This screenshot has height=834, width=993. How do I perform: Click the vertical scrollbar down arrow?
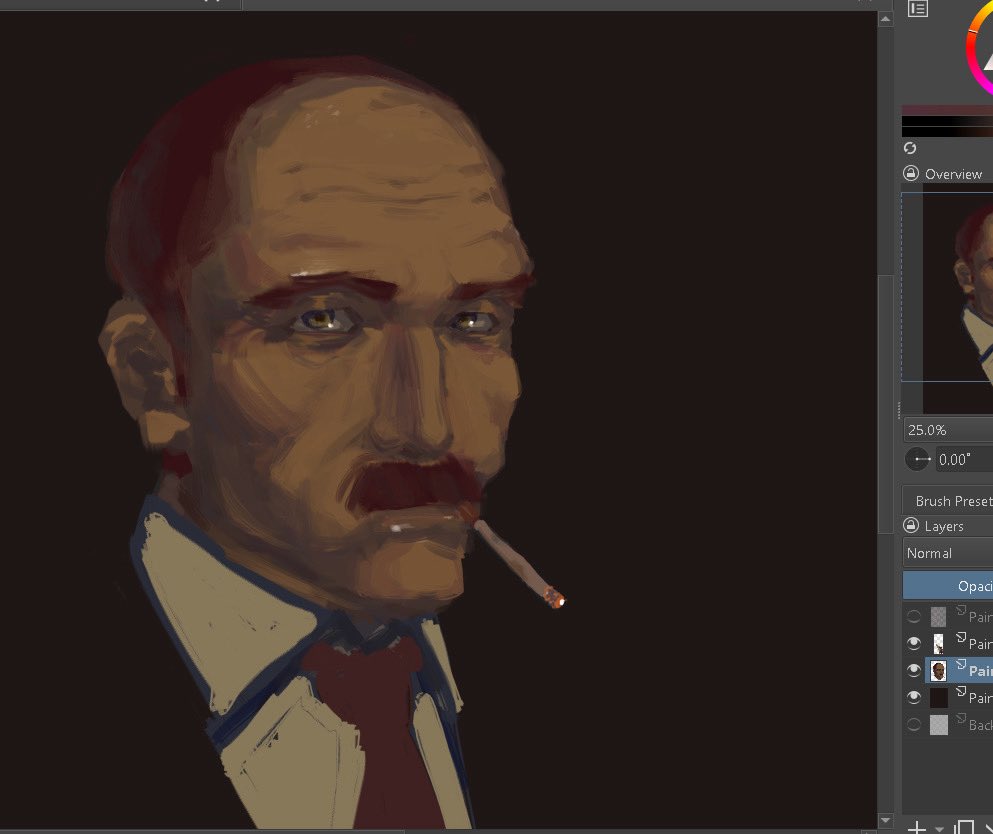[x=885, y=821]
